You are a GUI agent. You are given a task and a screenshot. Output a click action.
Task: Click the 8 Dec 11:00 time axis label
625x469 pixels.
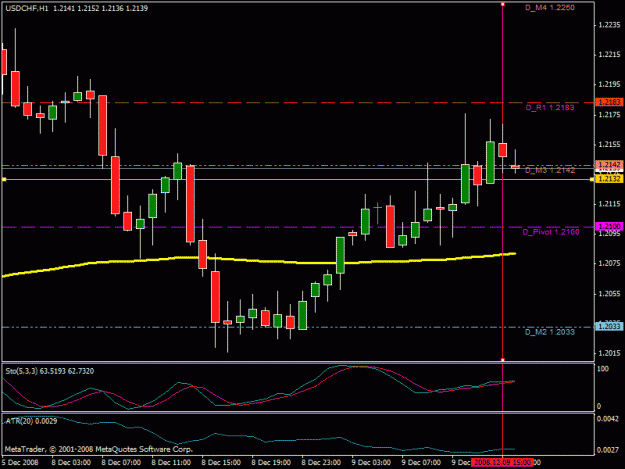[x=171, y=463]
